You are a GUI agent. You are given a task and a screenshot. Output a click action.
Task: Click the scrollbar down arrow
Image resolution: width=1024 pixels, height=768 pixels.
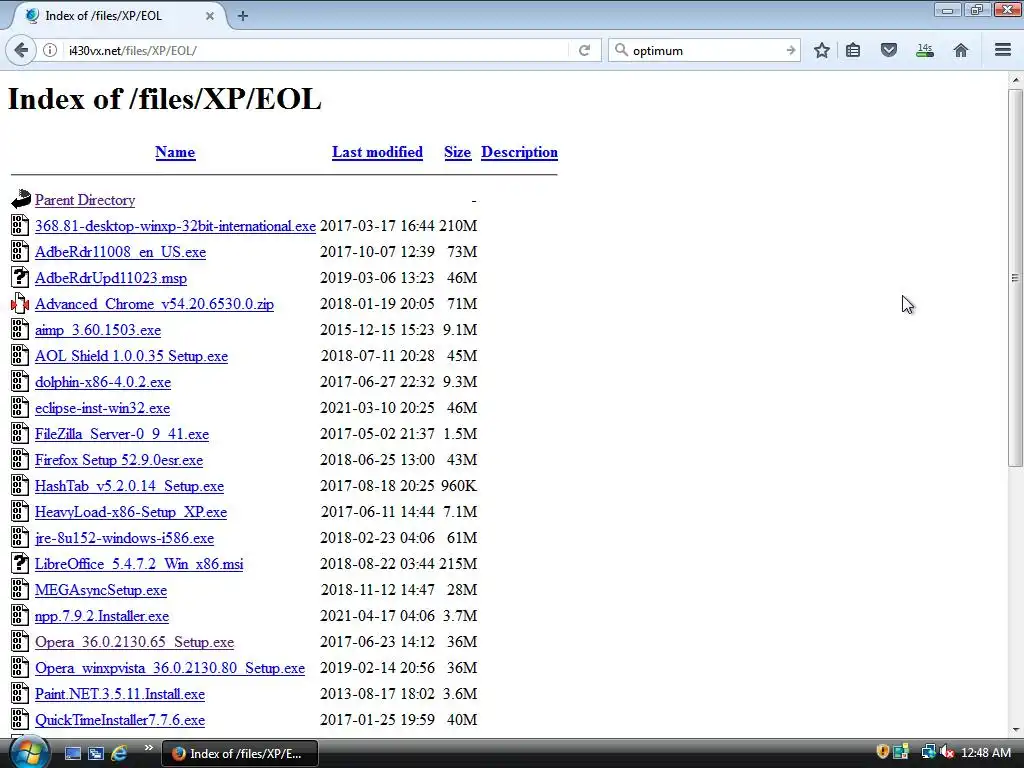pyautogui.click(x=1015, y=730)
